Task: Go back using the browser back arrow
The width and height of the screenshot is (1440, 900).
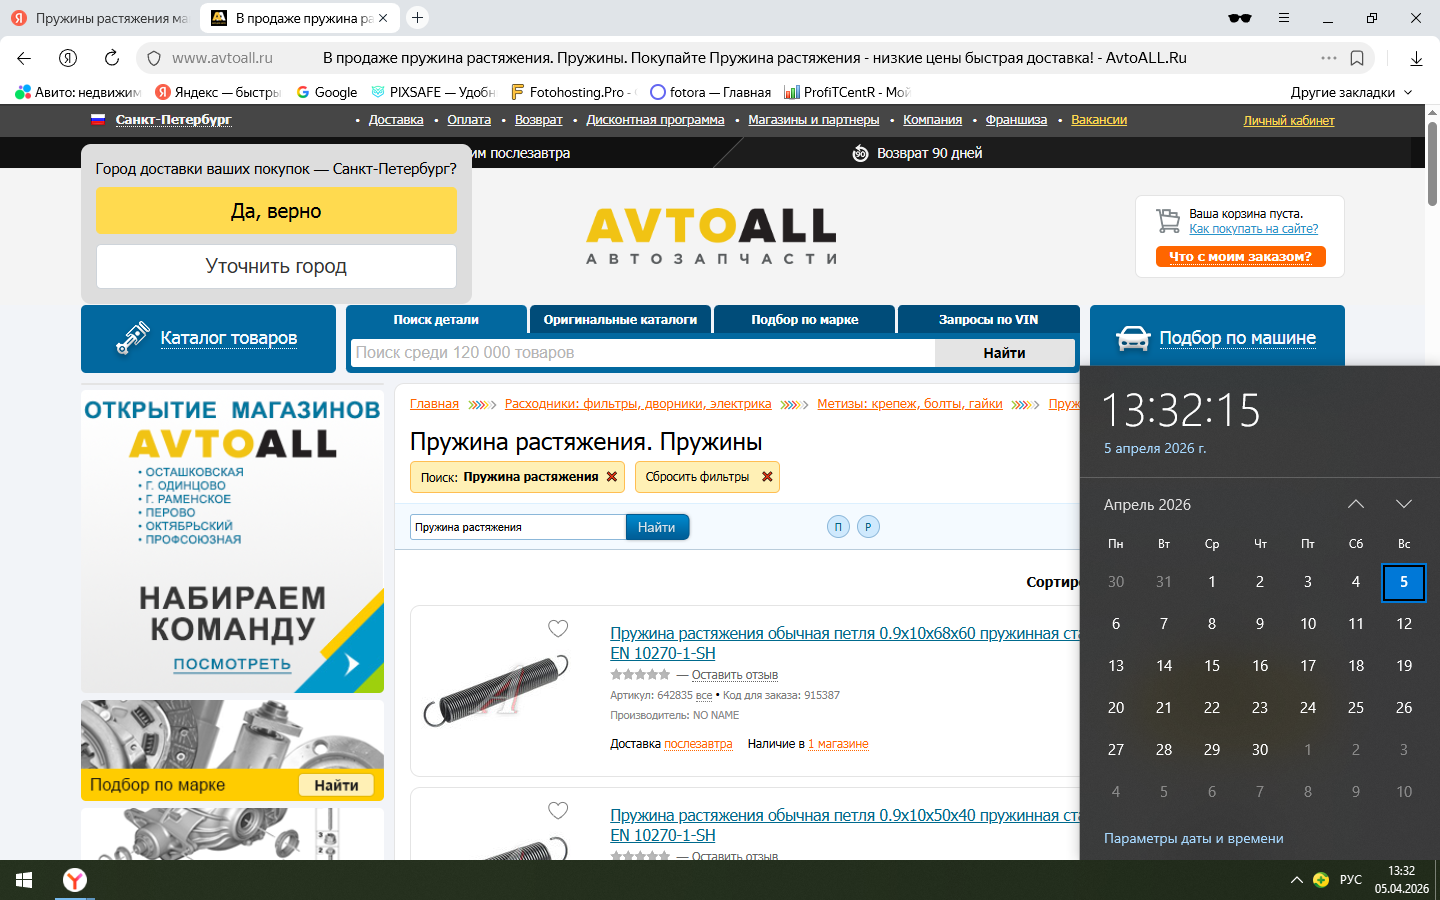Action: [24, 58]
